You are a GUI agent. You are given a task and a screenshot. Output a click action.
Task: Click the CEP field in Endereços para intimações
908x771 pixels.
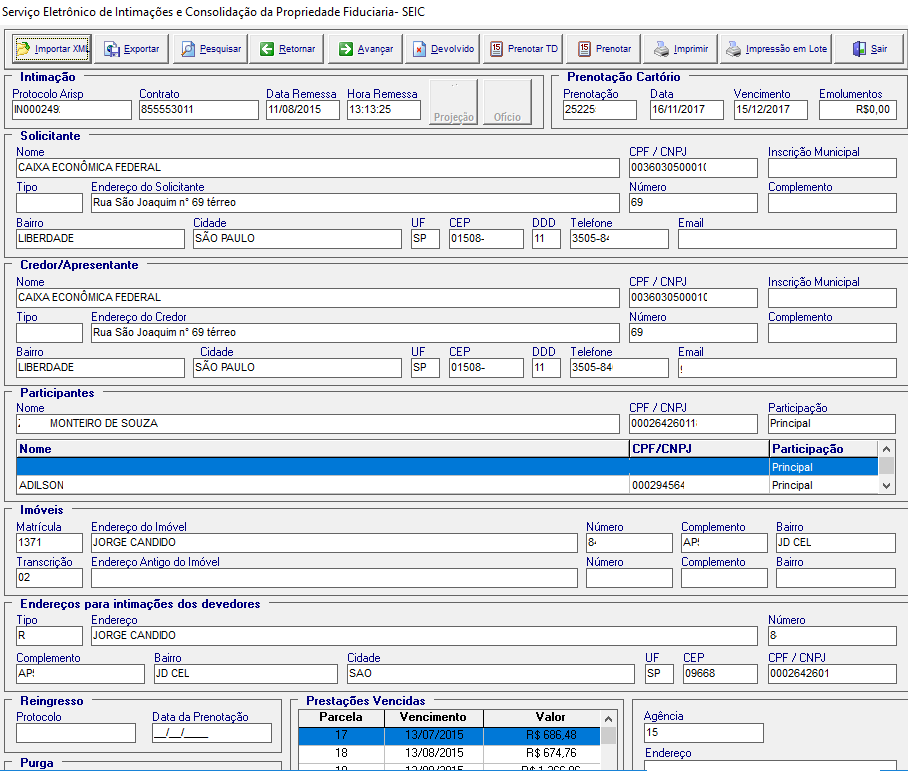(x=720, y=674)
